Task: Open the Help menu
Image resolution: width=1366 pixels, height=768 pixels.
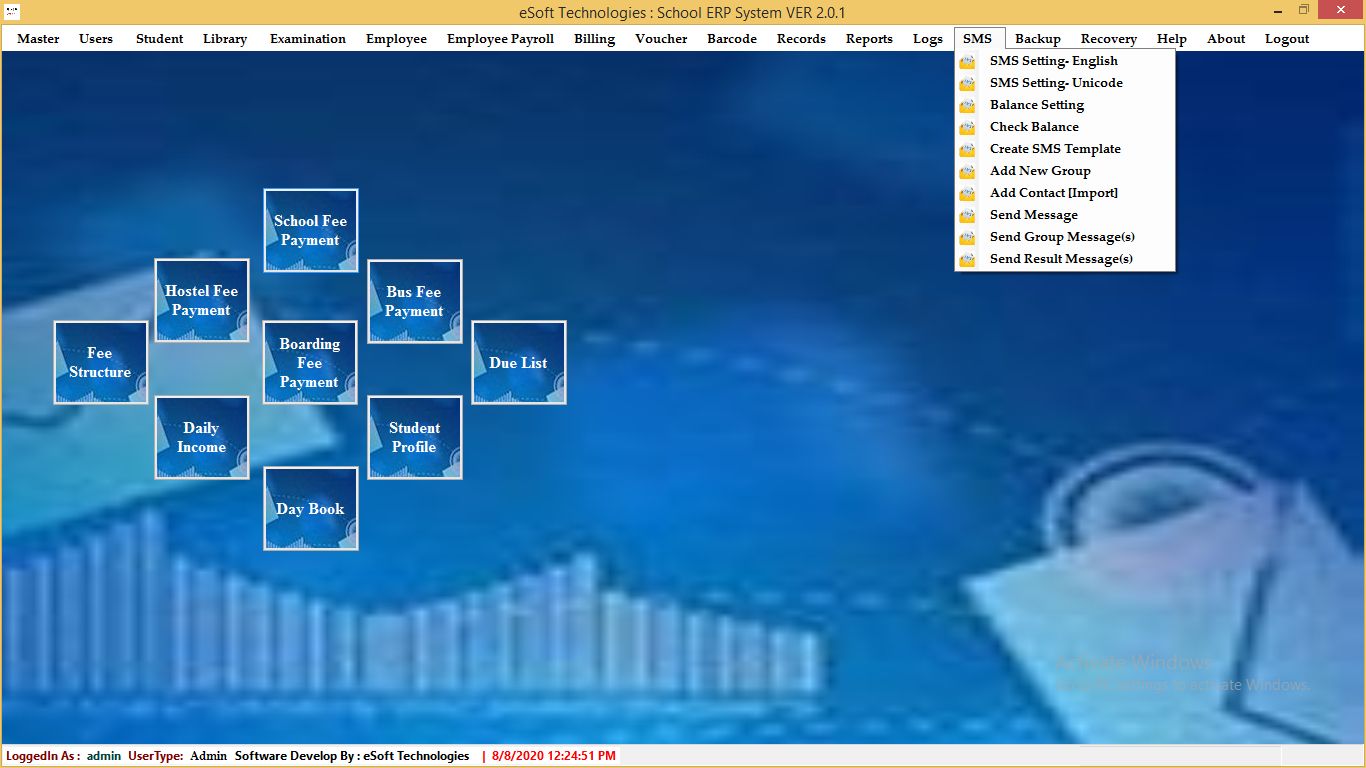Action: pos(1172,39)
